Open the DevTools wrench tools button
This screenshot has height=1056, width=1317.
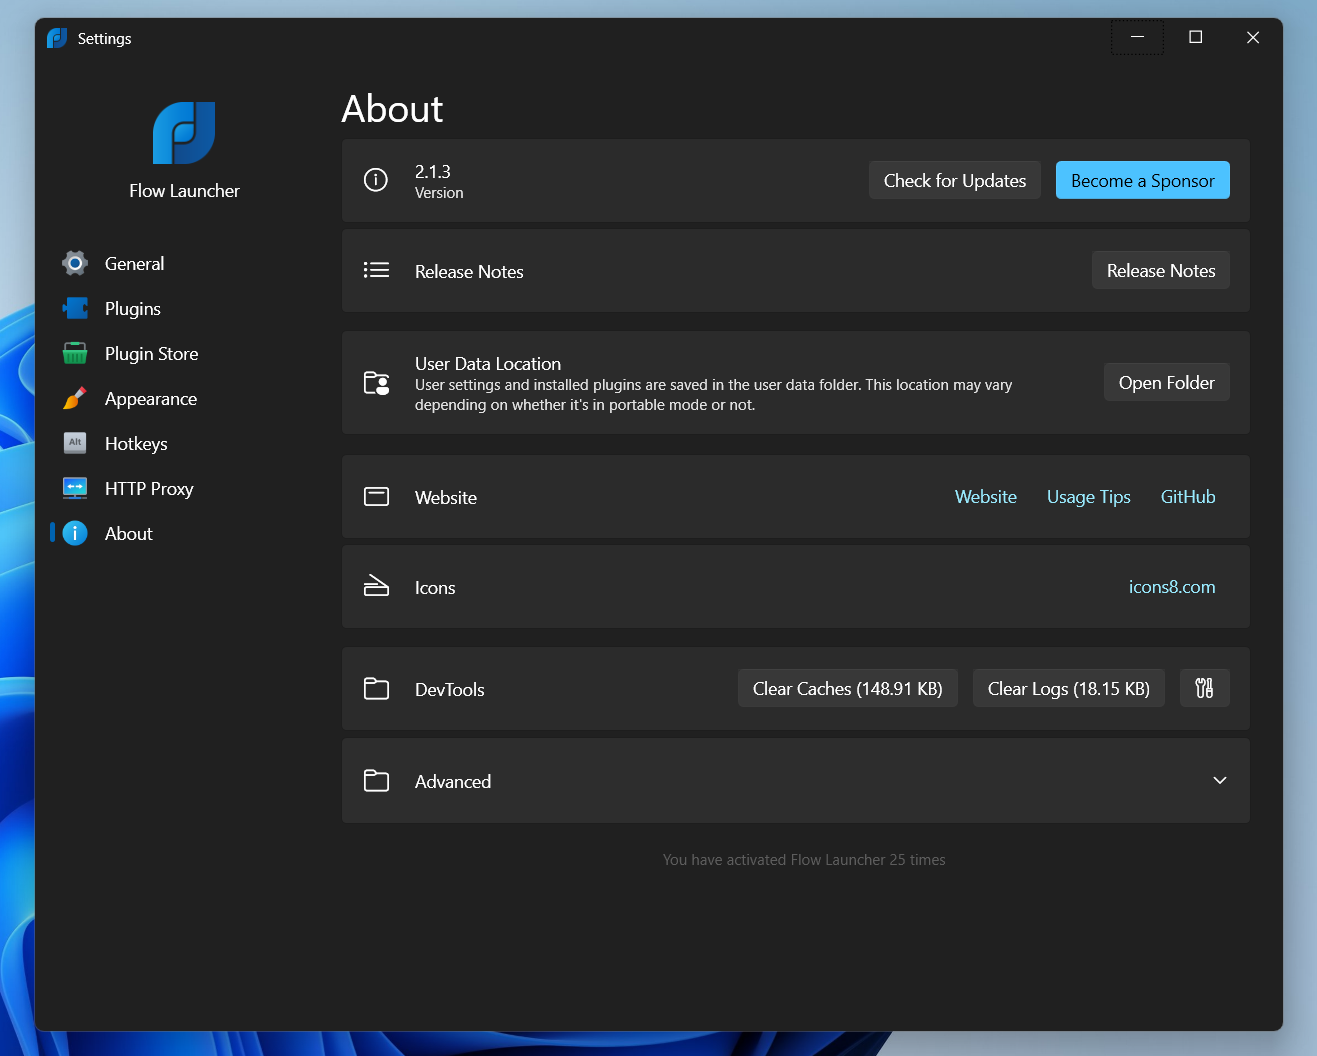pyautogui.click(x=1204, y=688)
